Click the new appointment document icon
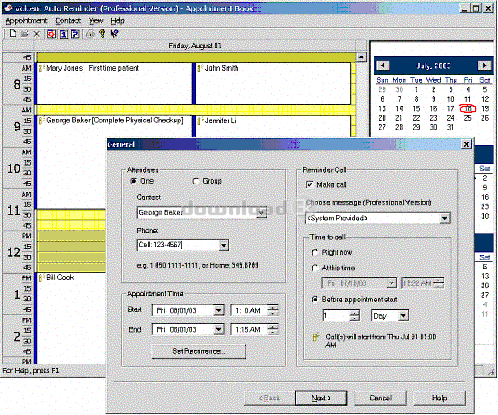 13,34
